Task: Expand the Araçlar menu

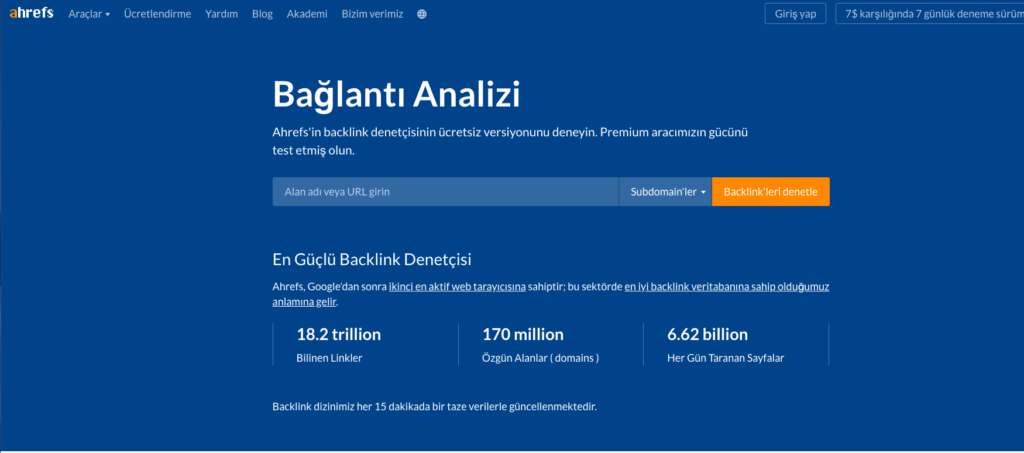Action: pos(89,14)
